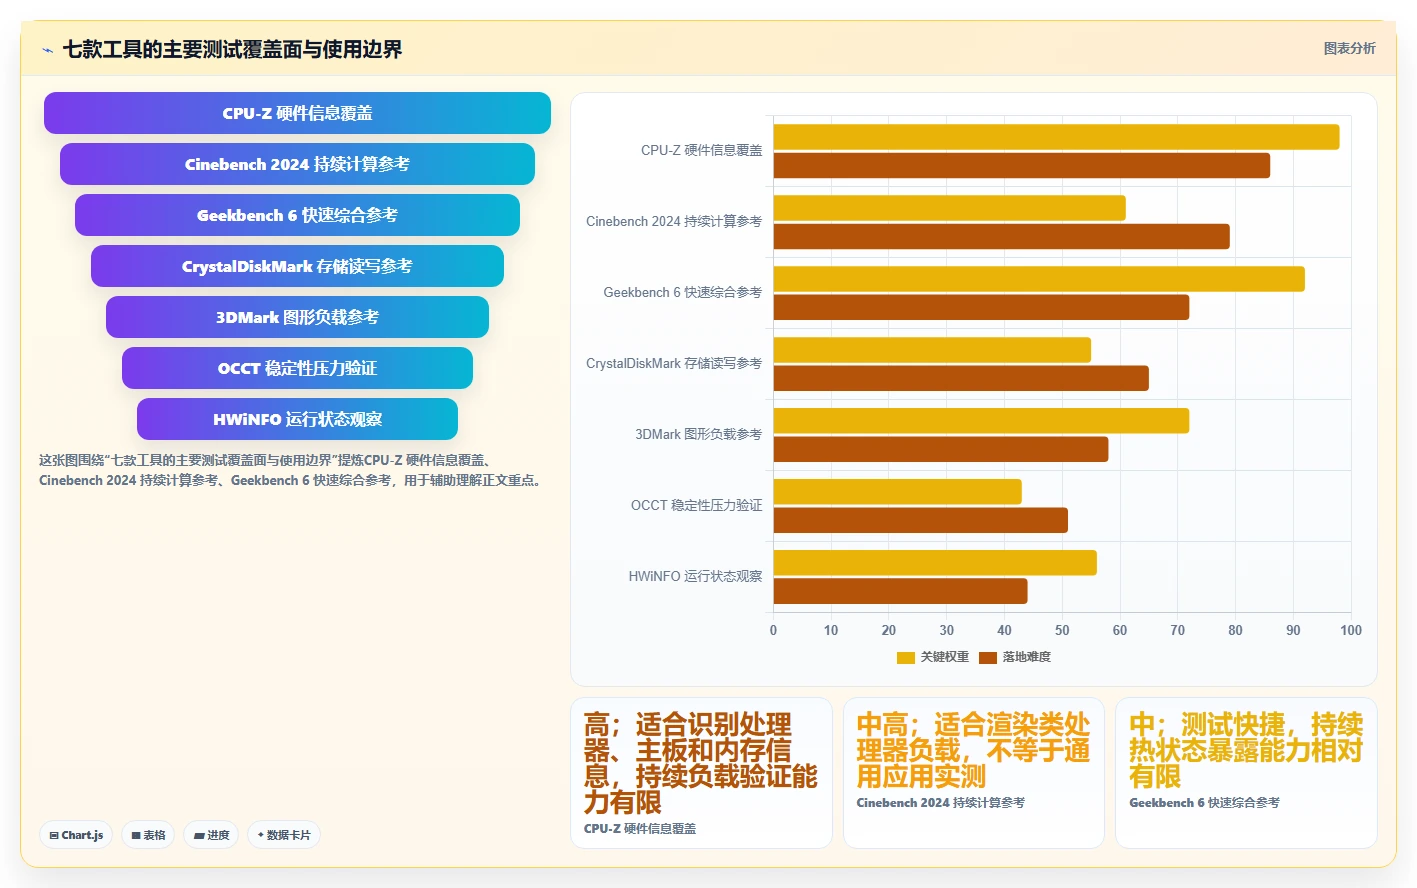Select the HWiNFO 运行状态观察 funnel bar
The height and width of the screenshot is (888, 1417).
click(297, 419)
